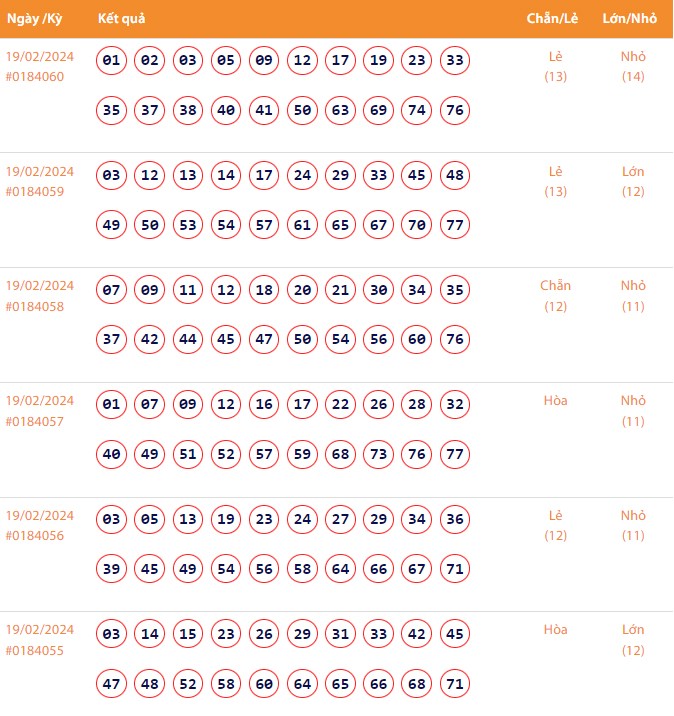
Task: Open draw ID #0184059
Action: (x=35, y=192)
